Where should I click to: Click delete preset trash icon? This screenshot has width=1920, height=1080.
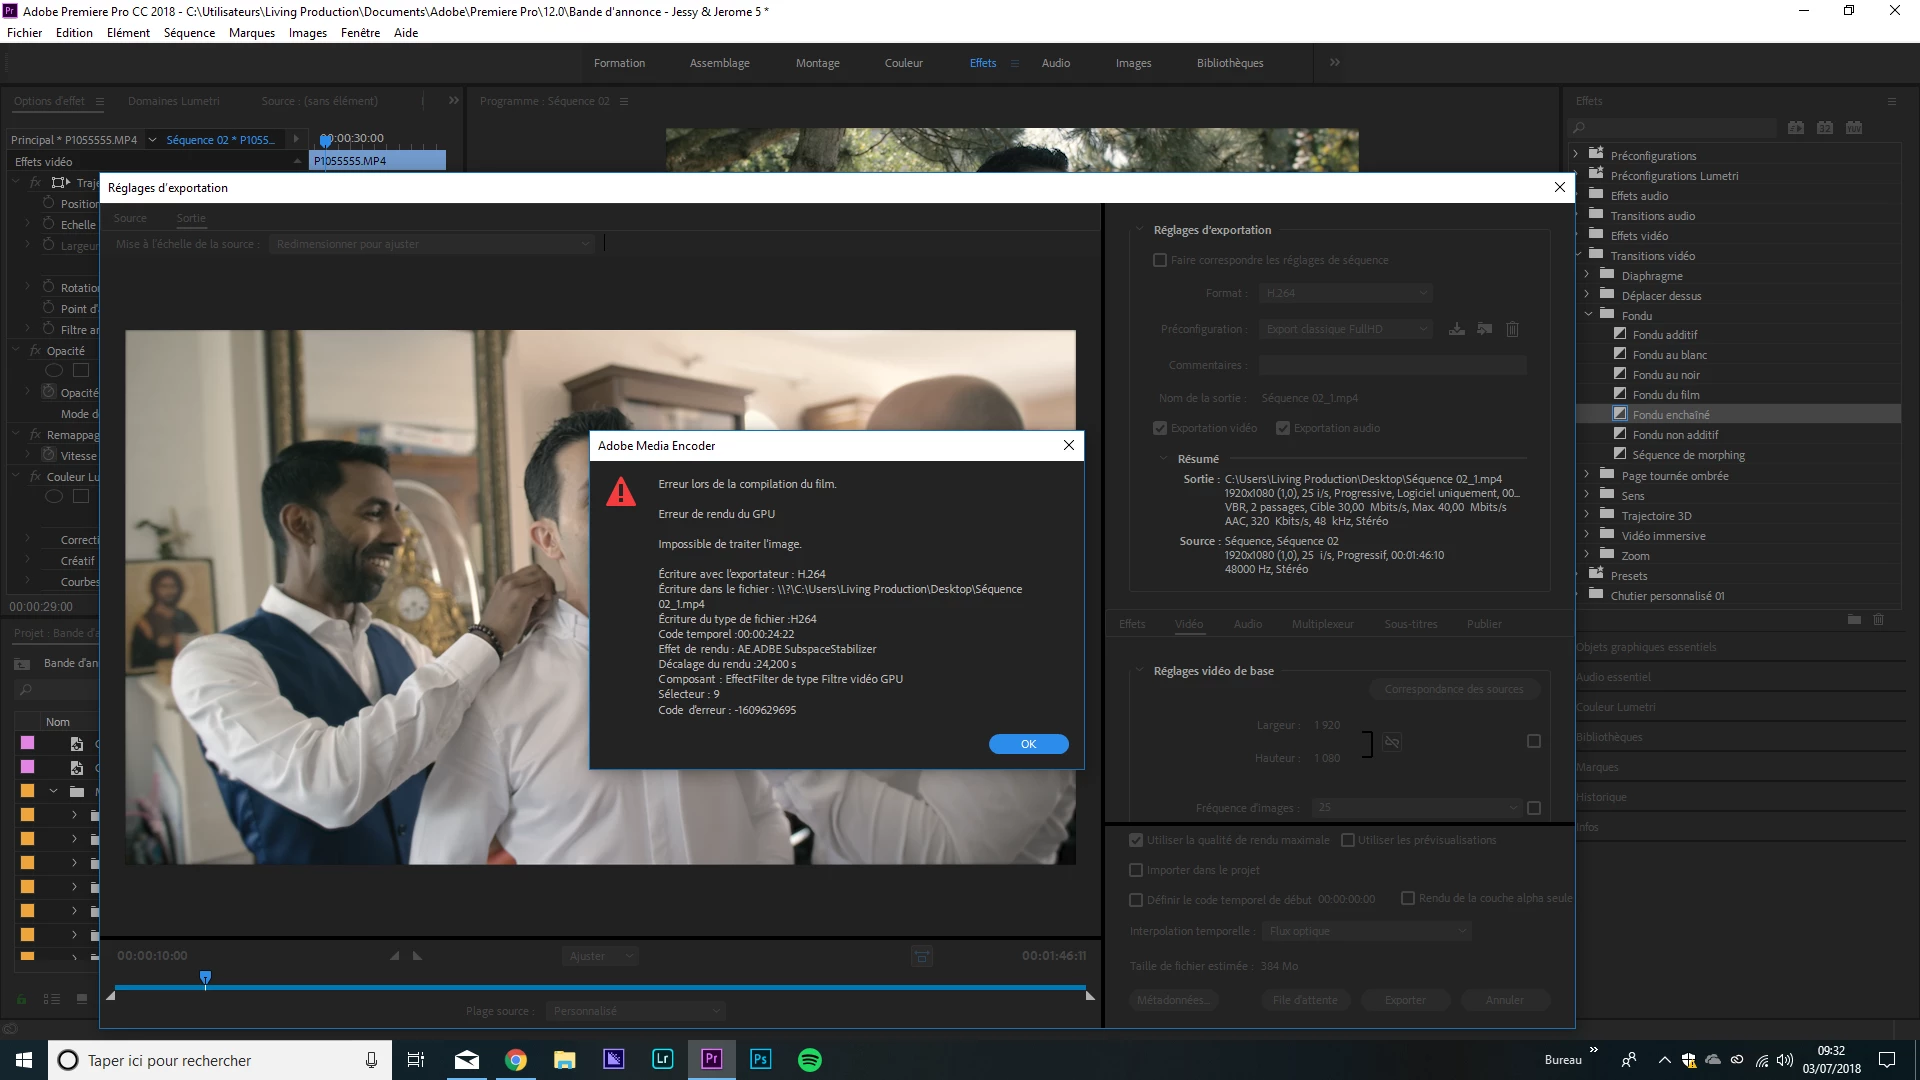click(1512, 329)
